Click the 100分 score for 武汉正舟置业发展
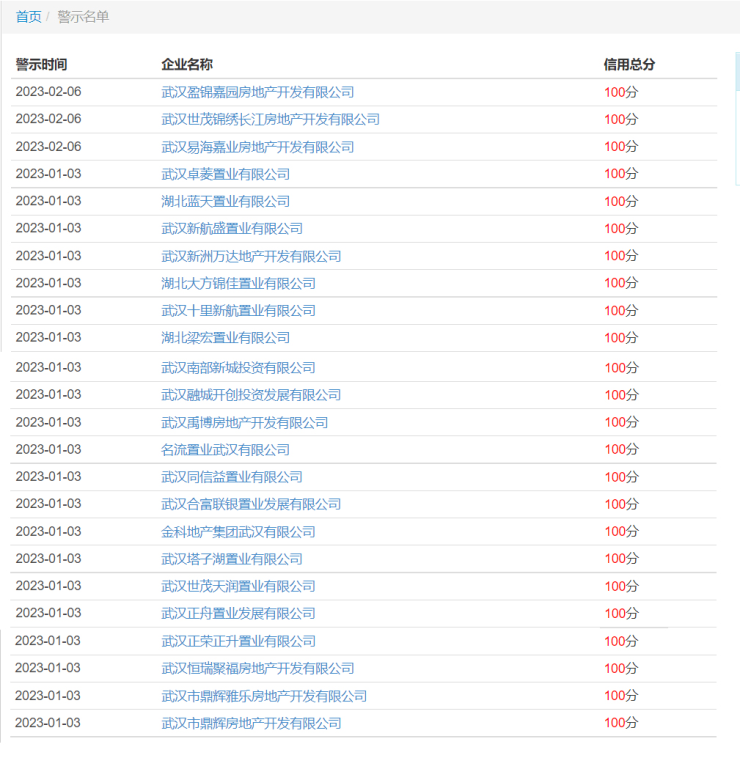Image resolution: width=740 pixels, height=758 pixels. click(x=622, y=613)
